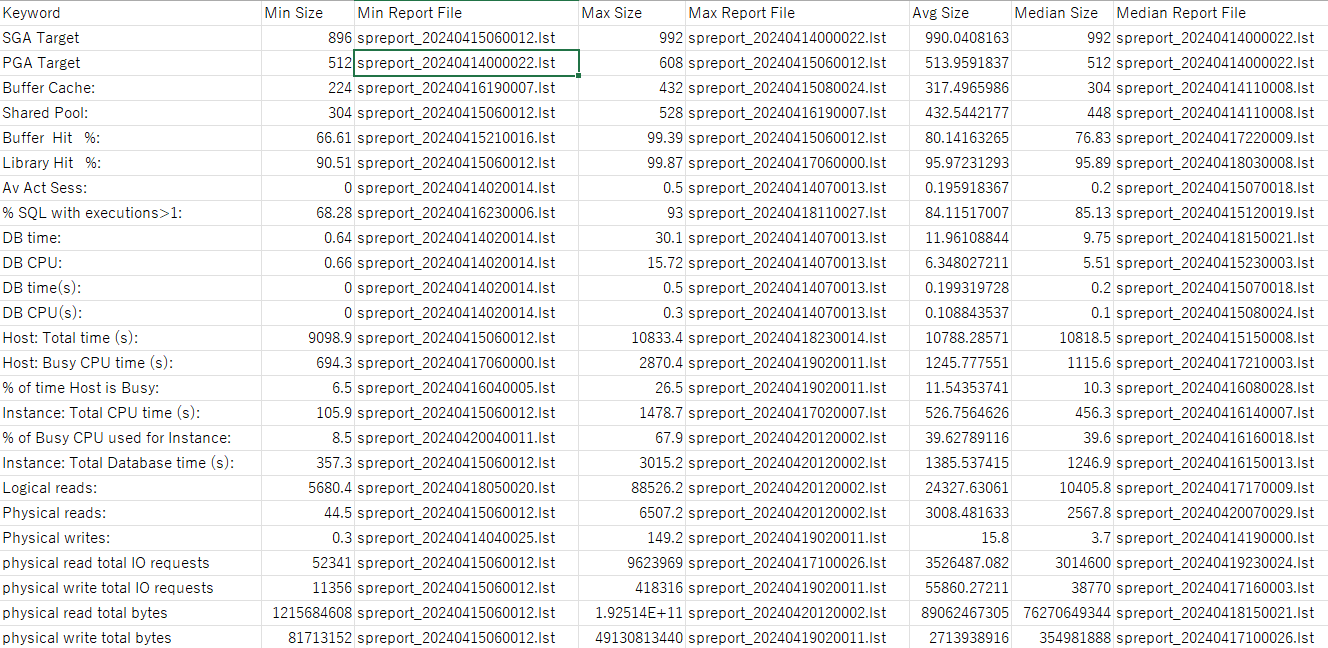Select the Buffer Hit %: cell
The height and width of the screenshot is (648, 1328).
[x=131, y=138]
